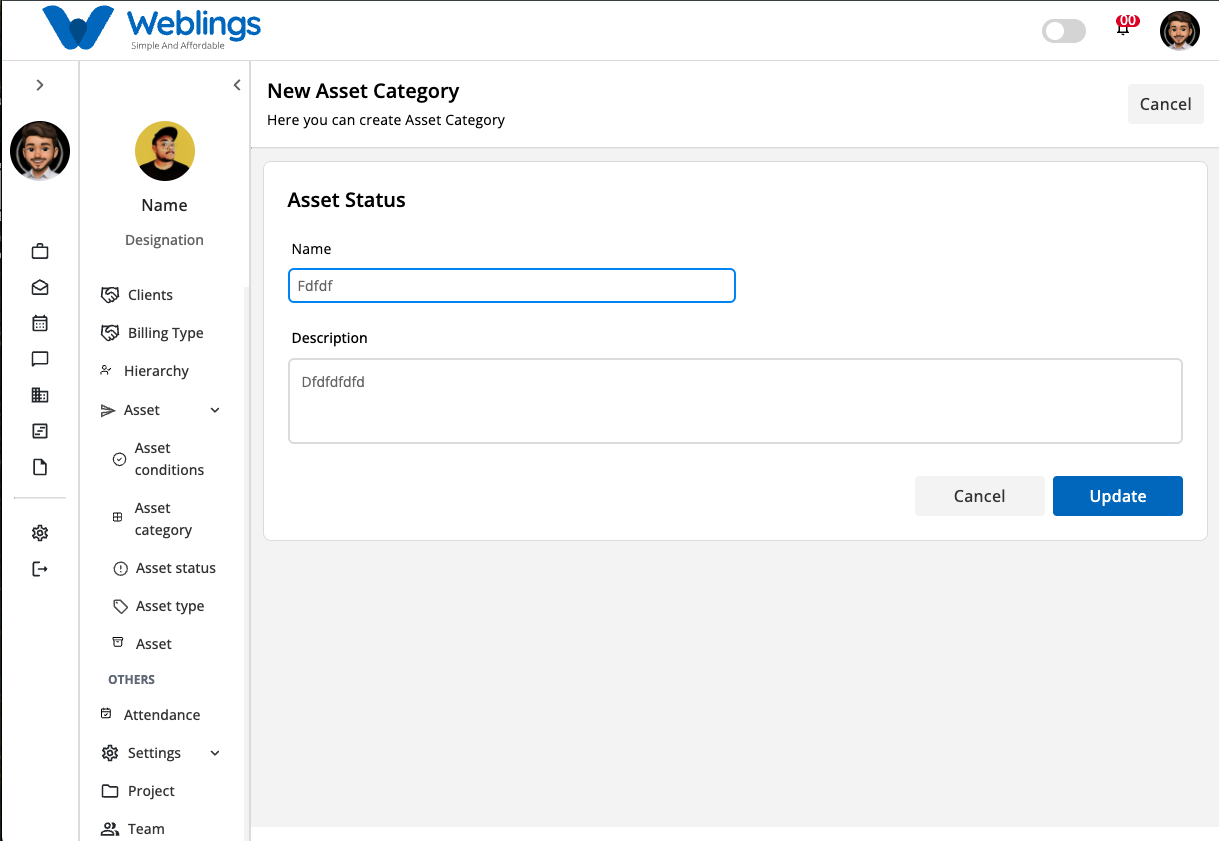
Task: Click the Update button
Action: click(1118, 496)
